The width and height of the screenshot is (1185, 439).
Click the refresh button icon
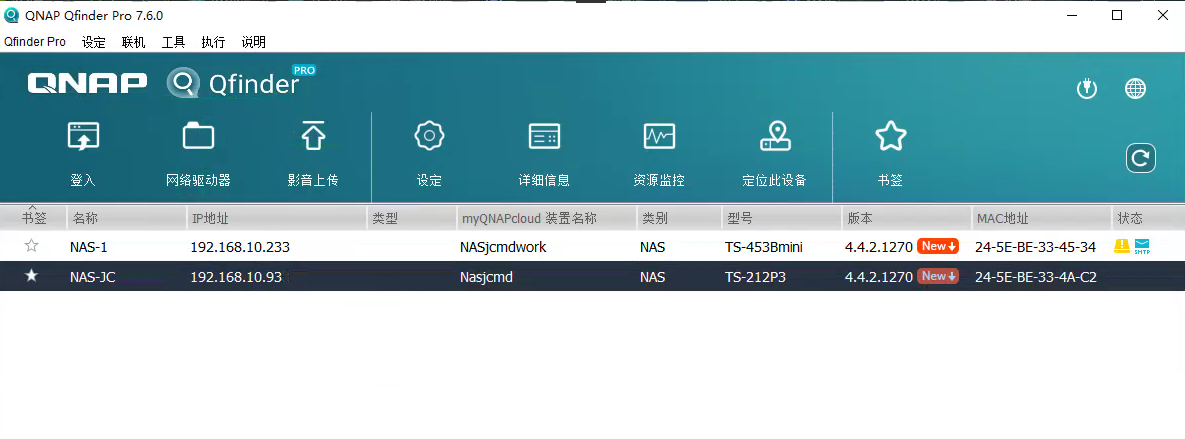pos(1140,159)
